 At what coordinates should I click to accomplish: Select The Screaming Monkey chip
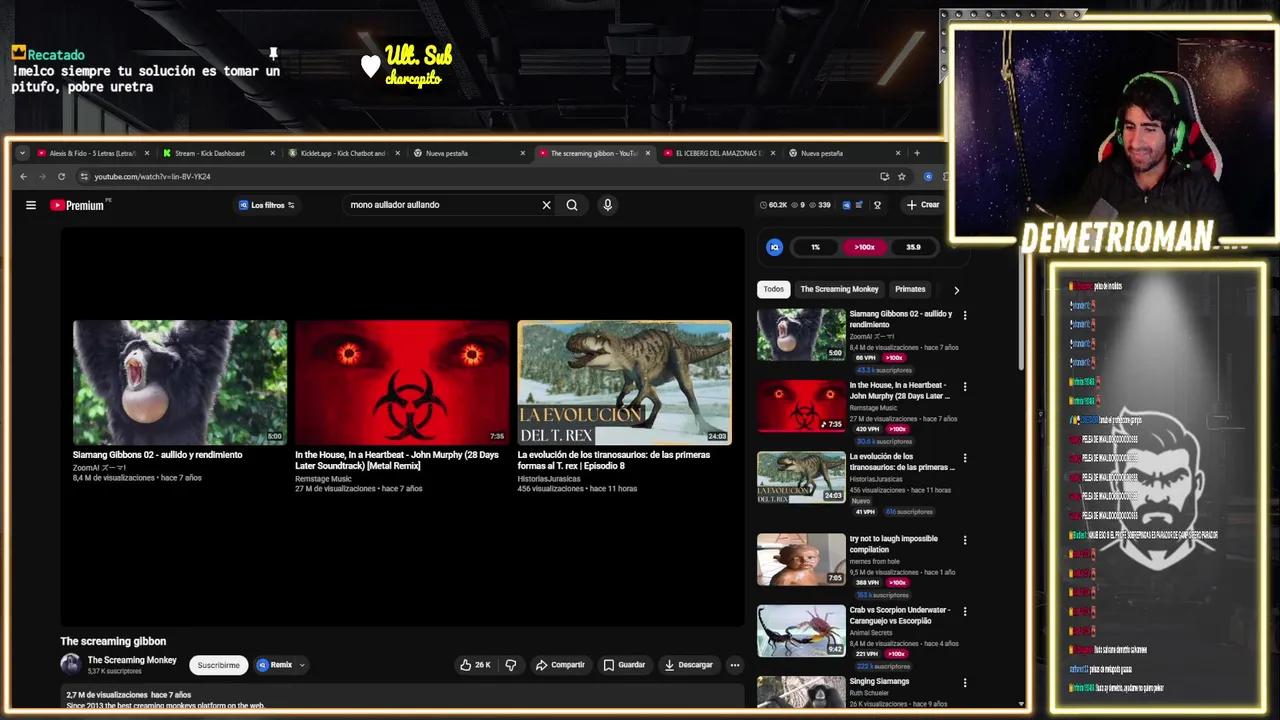(x=839, y=289)
